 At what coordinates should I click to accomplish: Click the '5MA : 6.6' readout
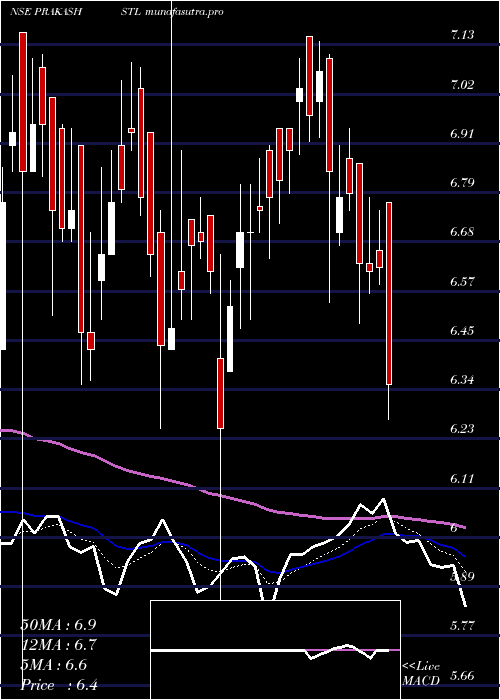[54, 665]
